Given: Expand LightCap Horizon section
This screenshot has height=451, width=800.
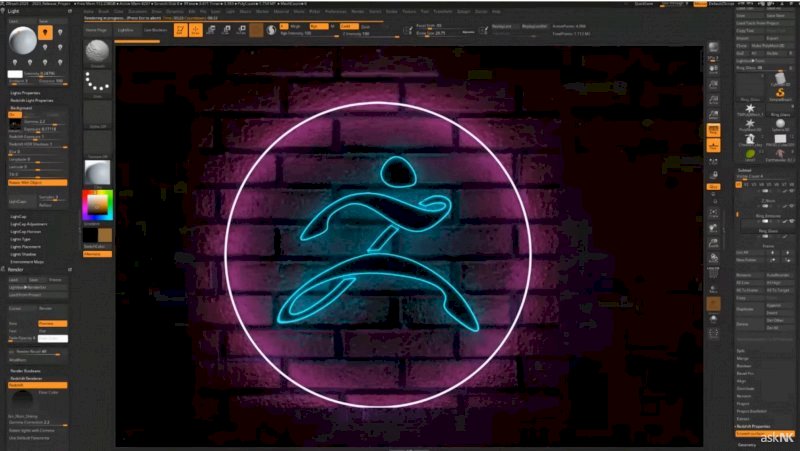Looking at the screenshot, I should (26, 232).
